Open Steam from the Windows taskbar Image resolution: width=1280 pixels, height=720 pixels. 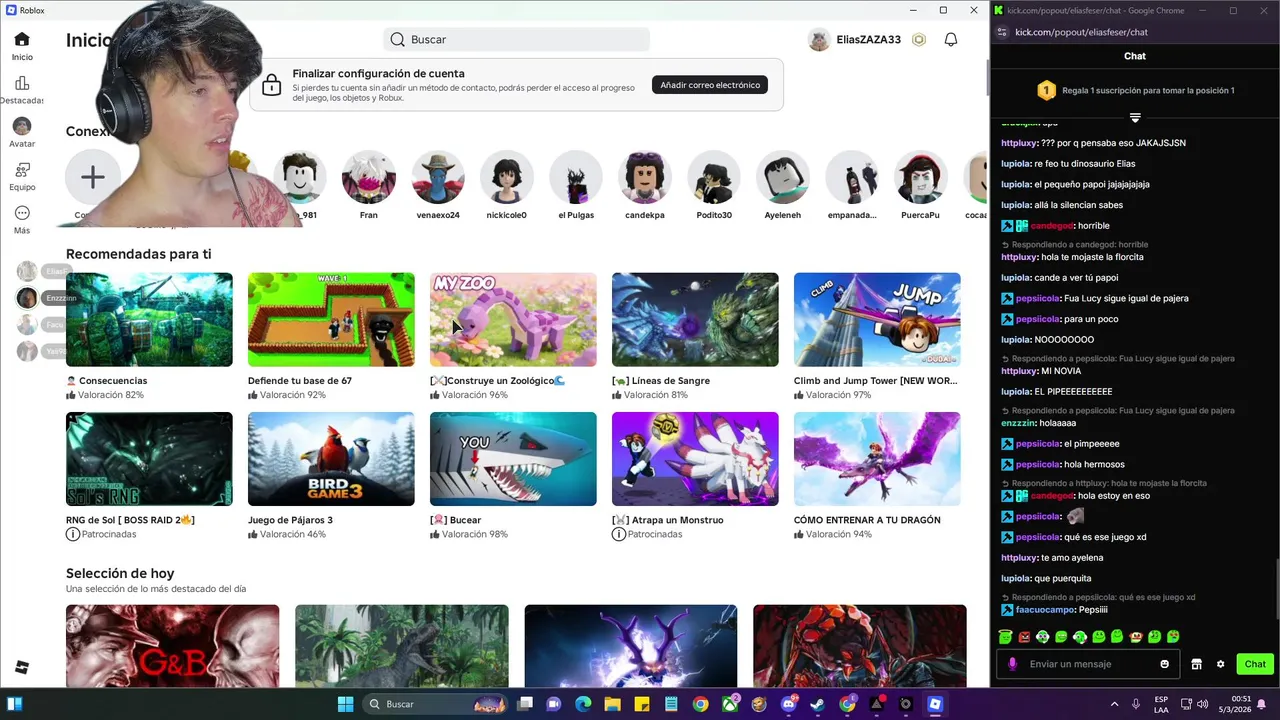click(818, 704)
